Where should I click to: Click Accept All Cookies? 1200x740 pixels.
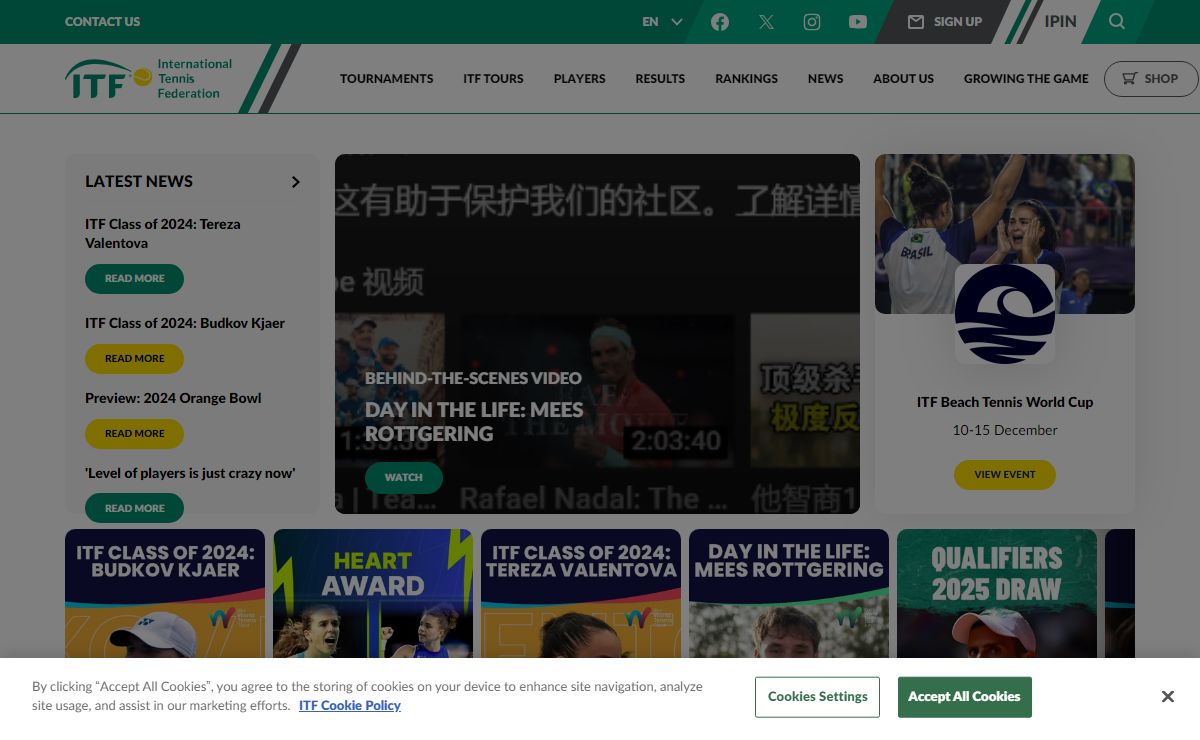coord(964,697)
